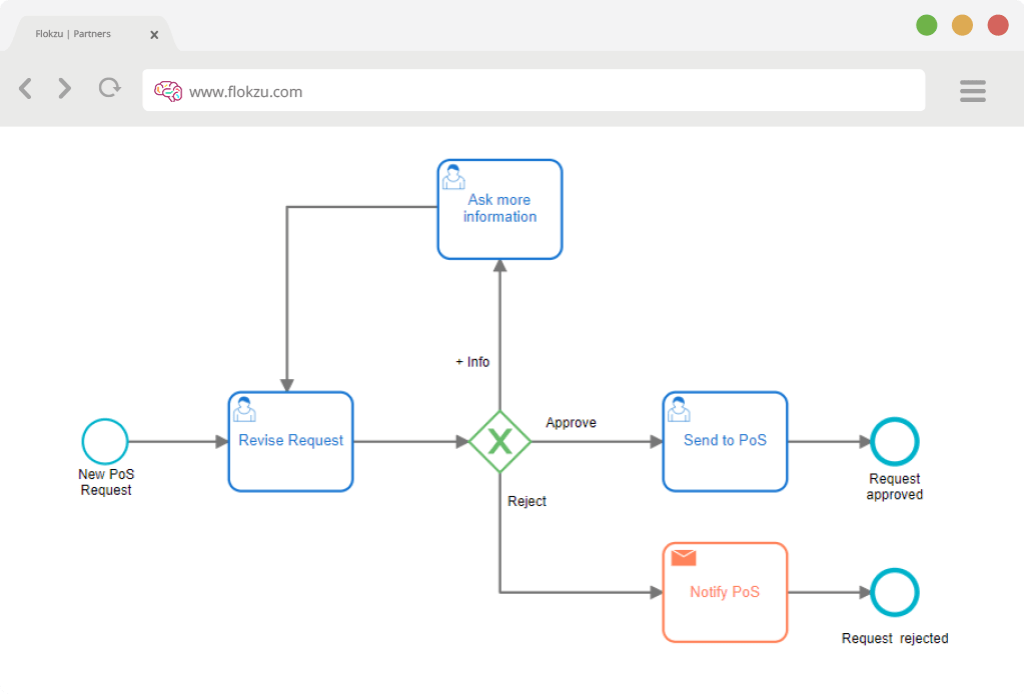Select the New PoS Request start event
This screenshot has height=694, width=1024.
pos(105,442)
